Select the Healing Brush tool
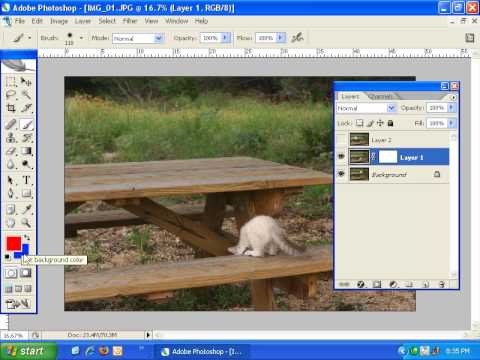This screenshot has width=480, height=360. [x=11, y=125]
